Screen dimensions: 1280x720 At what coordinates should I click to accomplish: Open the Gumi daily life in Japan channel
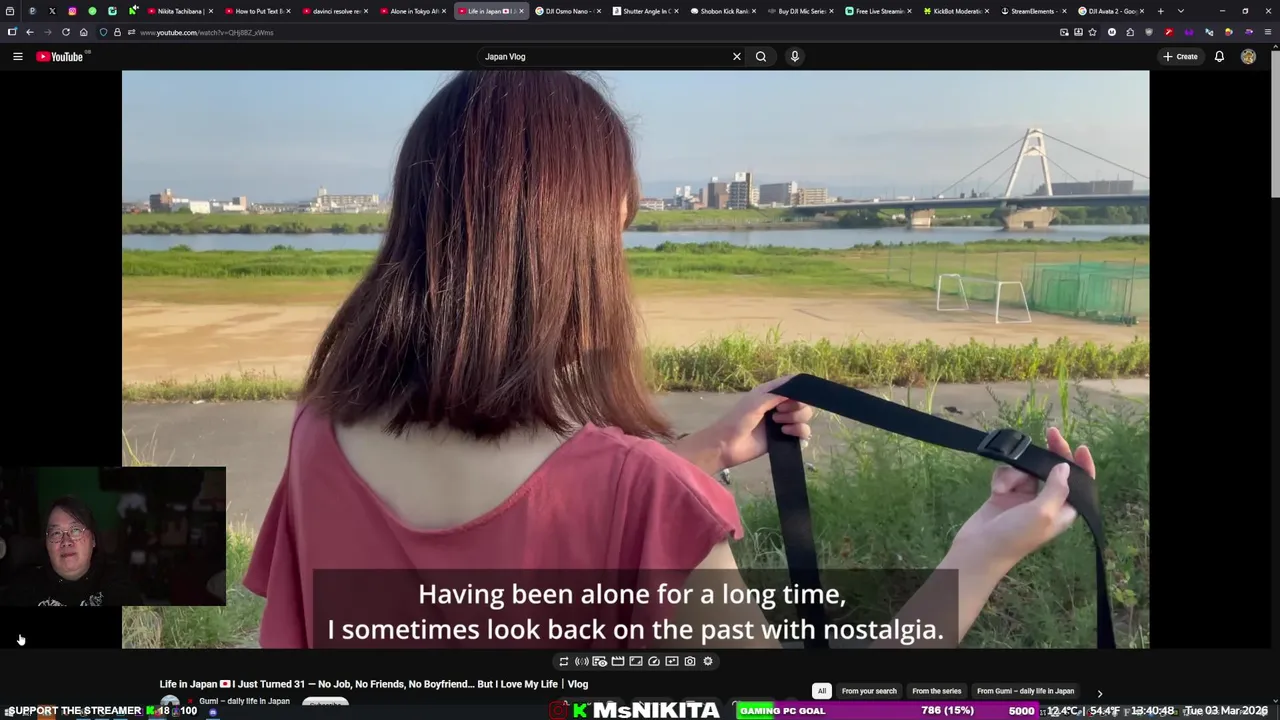(x=244, y=701)
